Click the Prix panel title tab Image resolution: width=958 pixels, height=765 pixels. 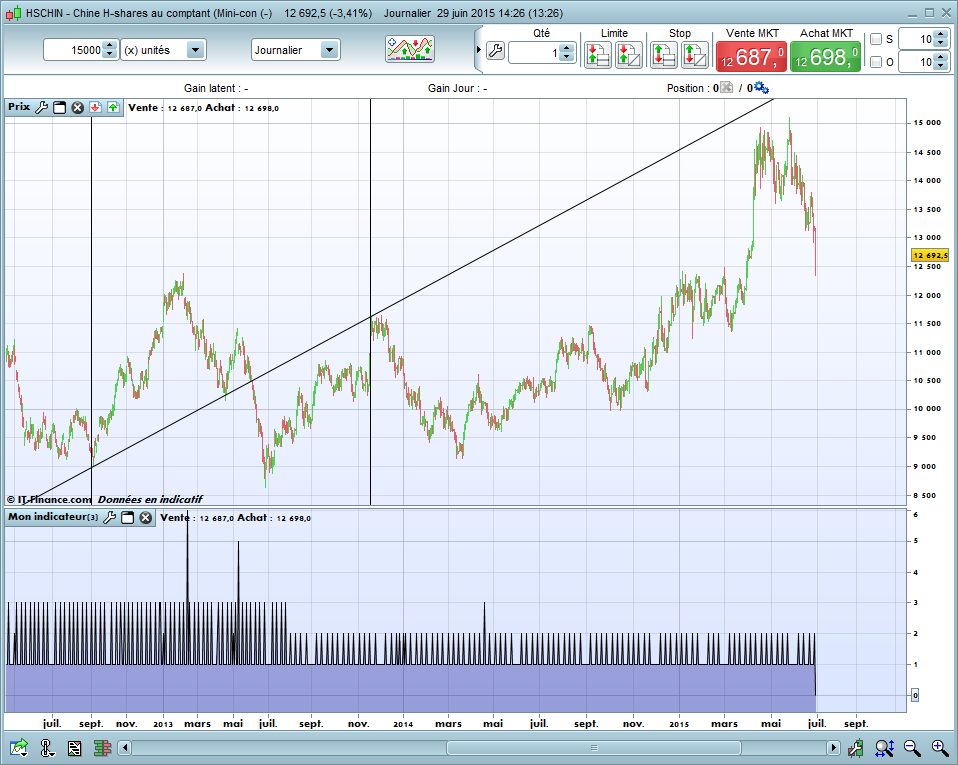pos(19,107)
